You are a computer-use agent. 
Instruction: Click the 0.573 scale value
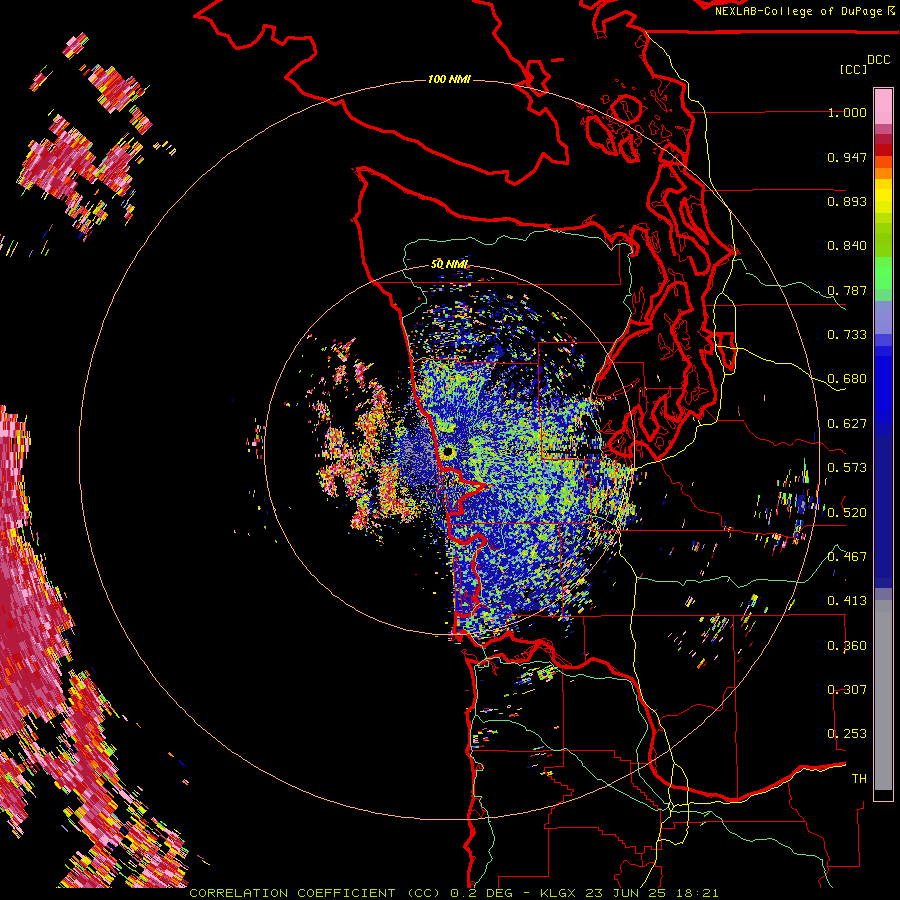(x=847, y=468)
